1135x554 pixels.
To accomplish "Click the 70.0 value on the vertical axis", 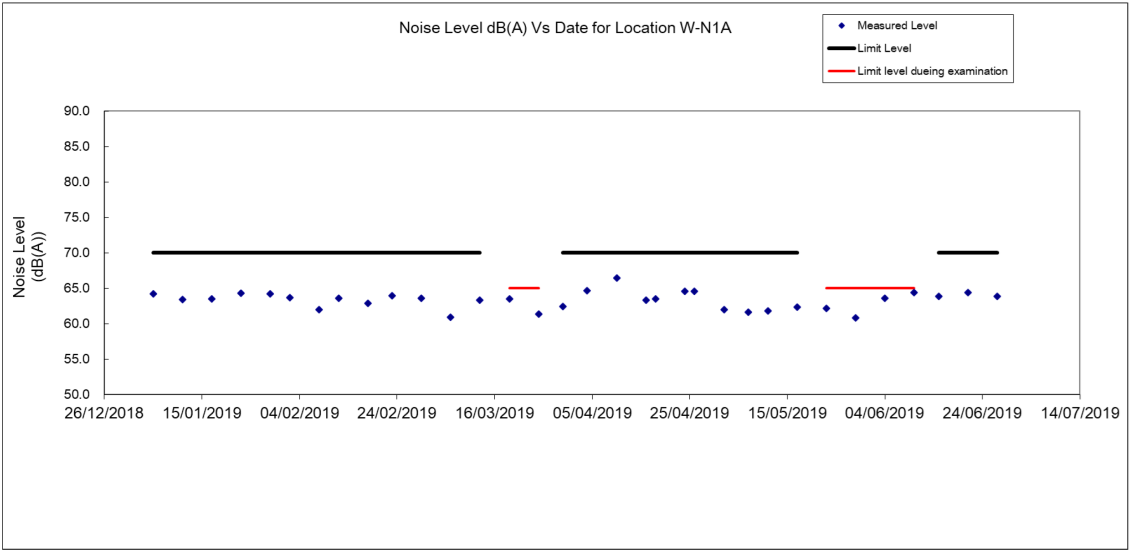I will [77, 253].
